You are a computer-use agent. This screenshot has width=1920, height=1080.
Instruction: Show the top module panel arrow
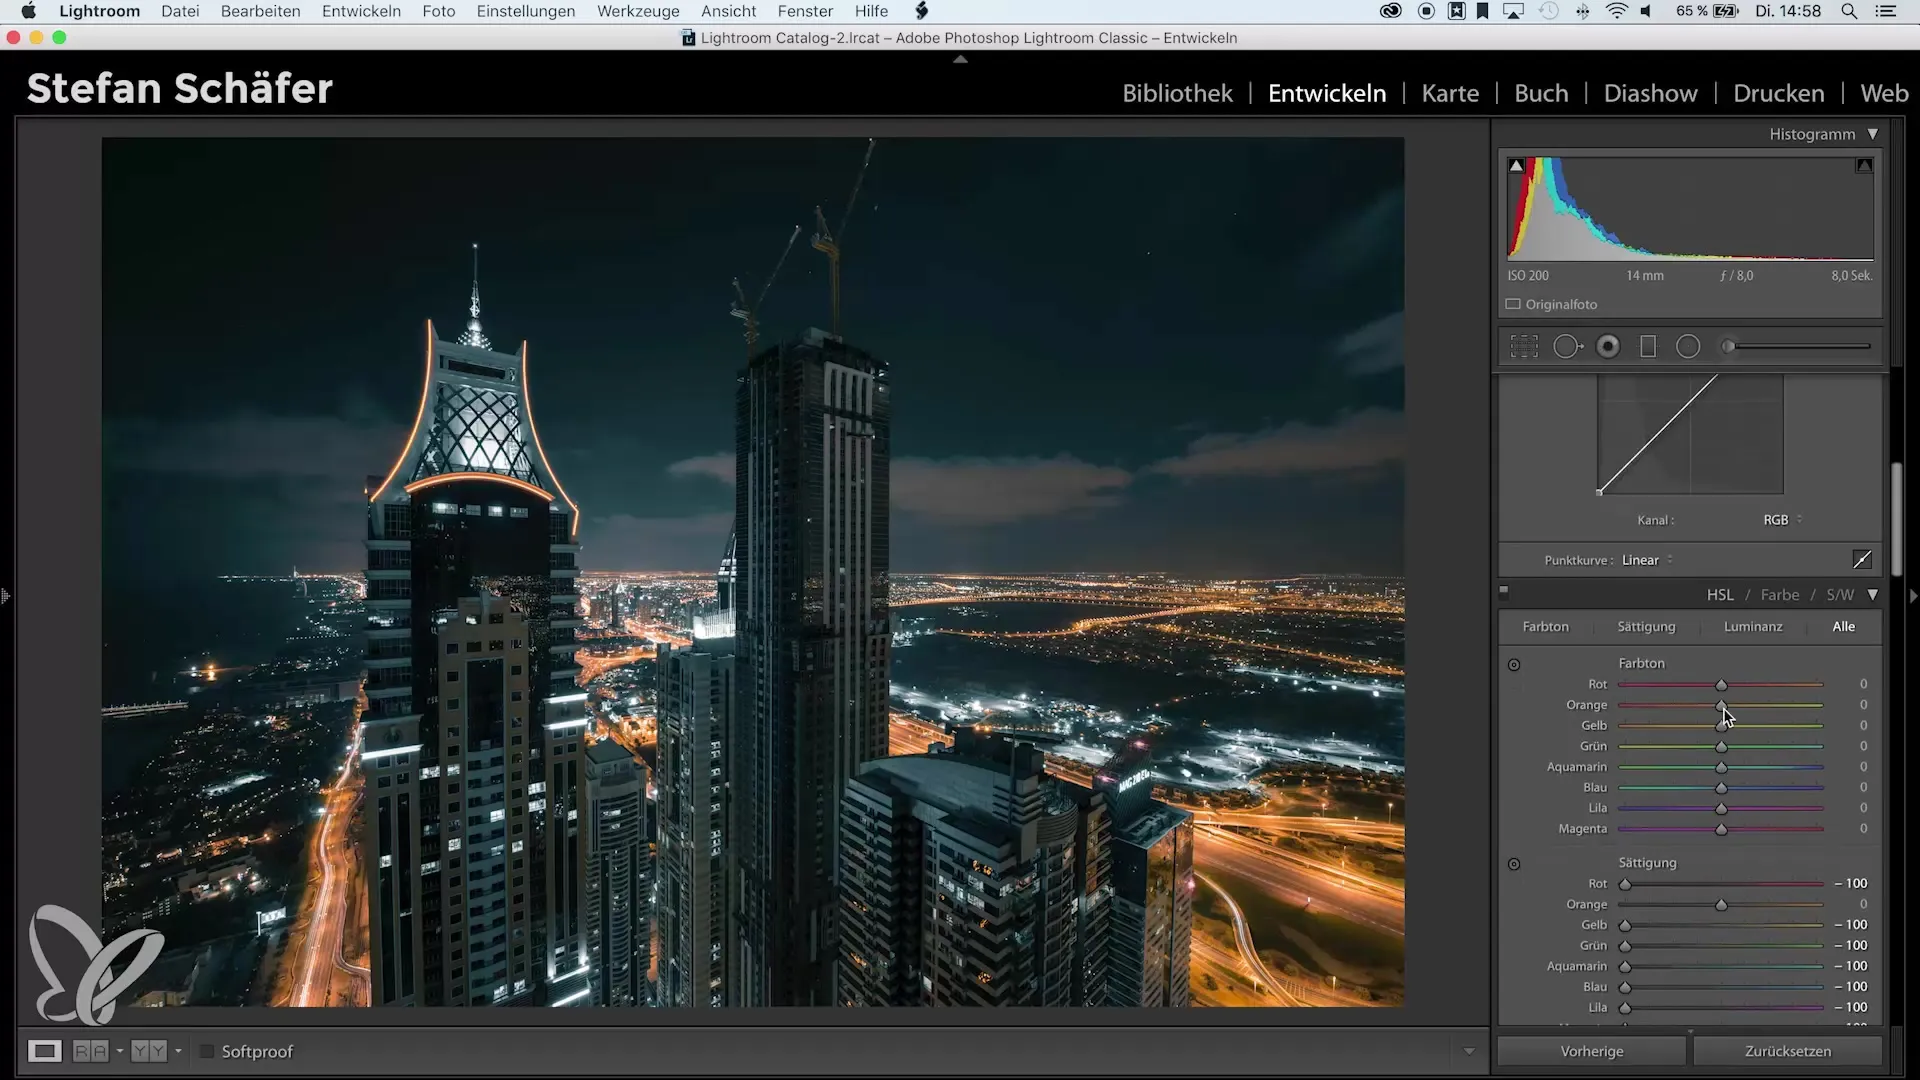pyautogui.click(x=960, y=60)
